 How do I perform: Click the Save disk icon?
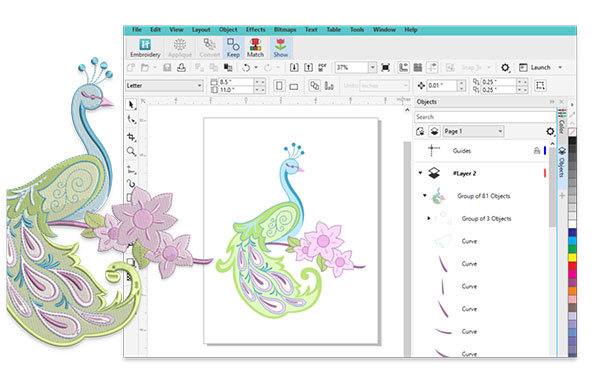[167, 68]
